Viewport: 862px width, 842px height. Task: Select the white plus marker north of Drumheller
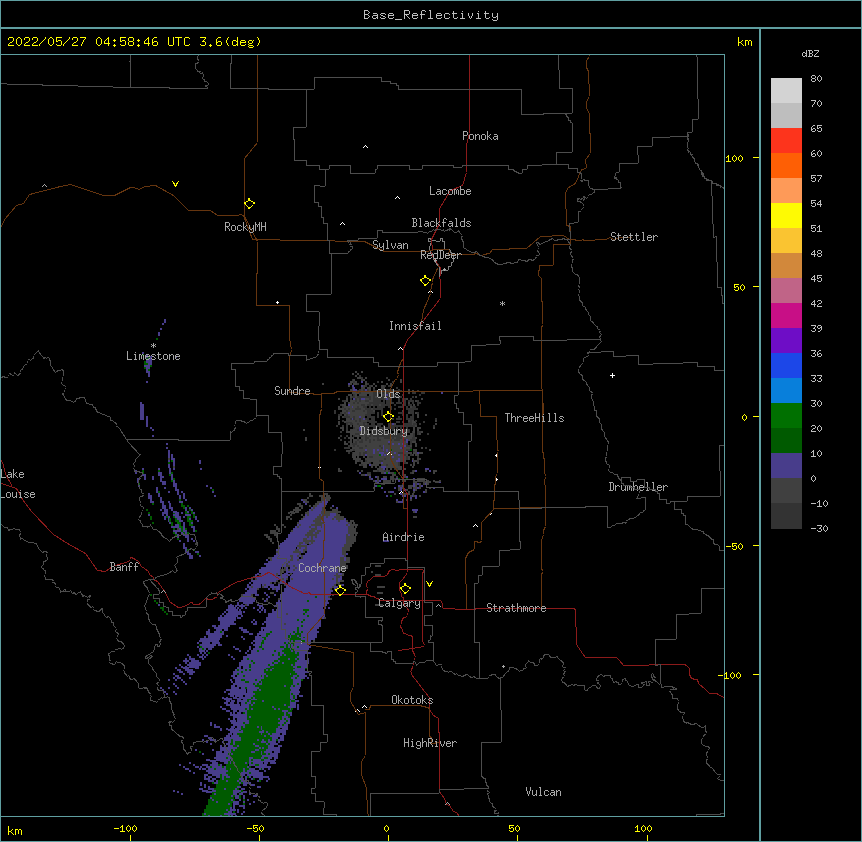pyautogui.click(x=612, y=375)
